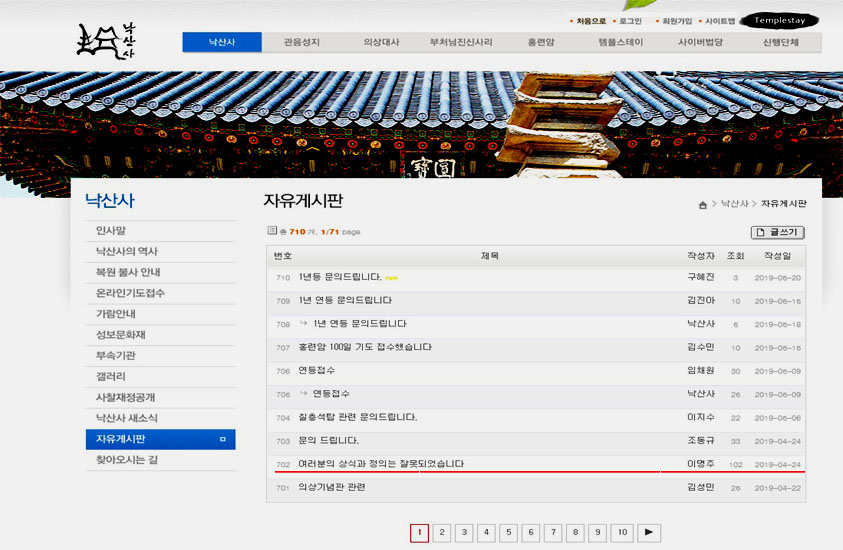Open the 템플스테이 top menu tab

click(x=620, y=43)
